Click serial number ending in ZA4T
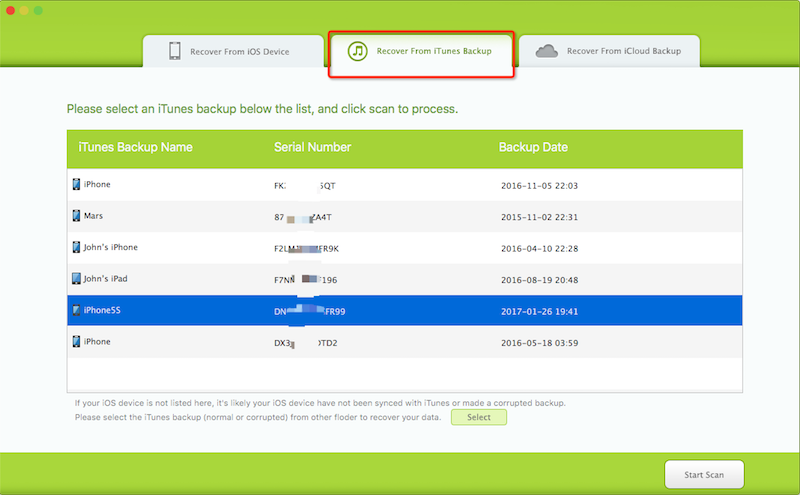Image resolution: width=800 pixels, height=495 pixels. pos(303,218)
